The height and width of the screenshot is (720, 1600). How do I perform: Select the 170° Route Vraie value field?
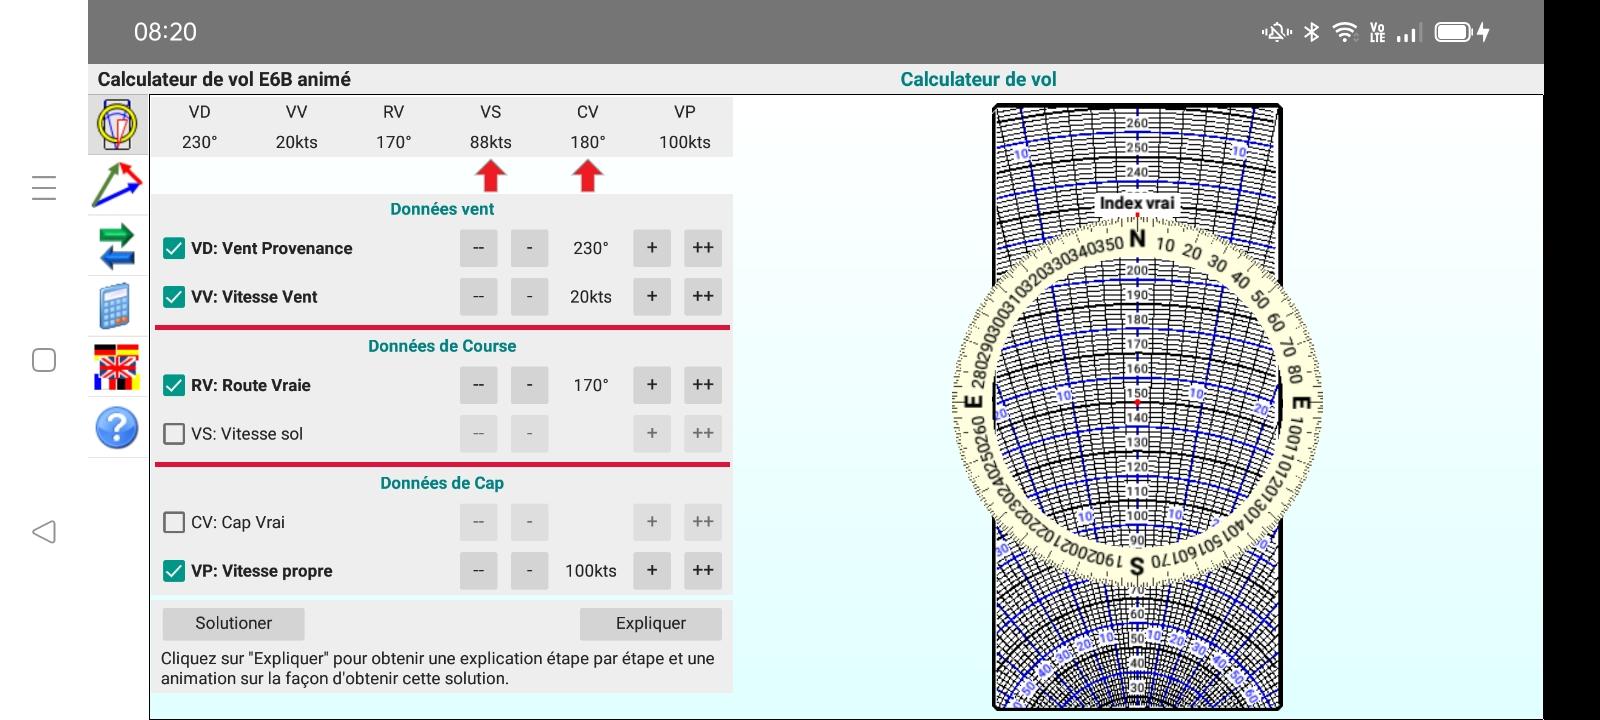pos(591,385)
